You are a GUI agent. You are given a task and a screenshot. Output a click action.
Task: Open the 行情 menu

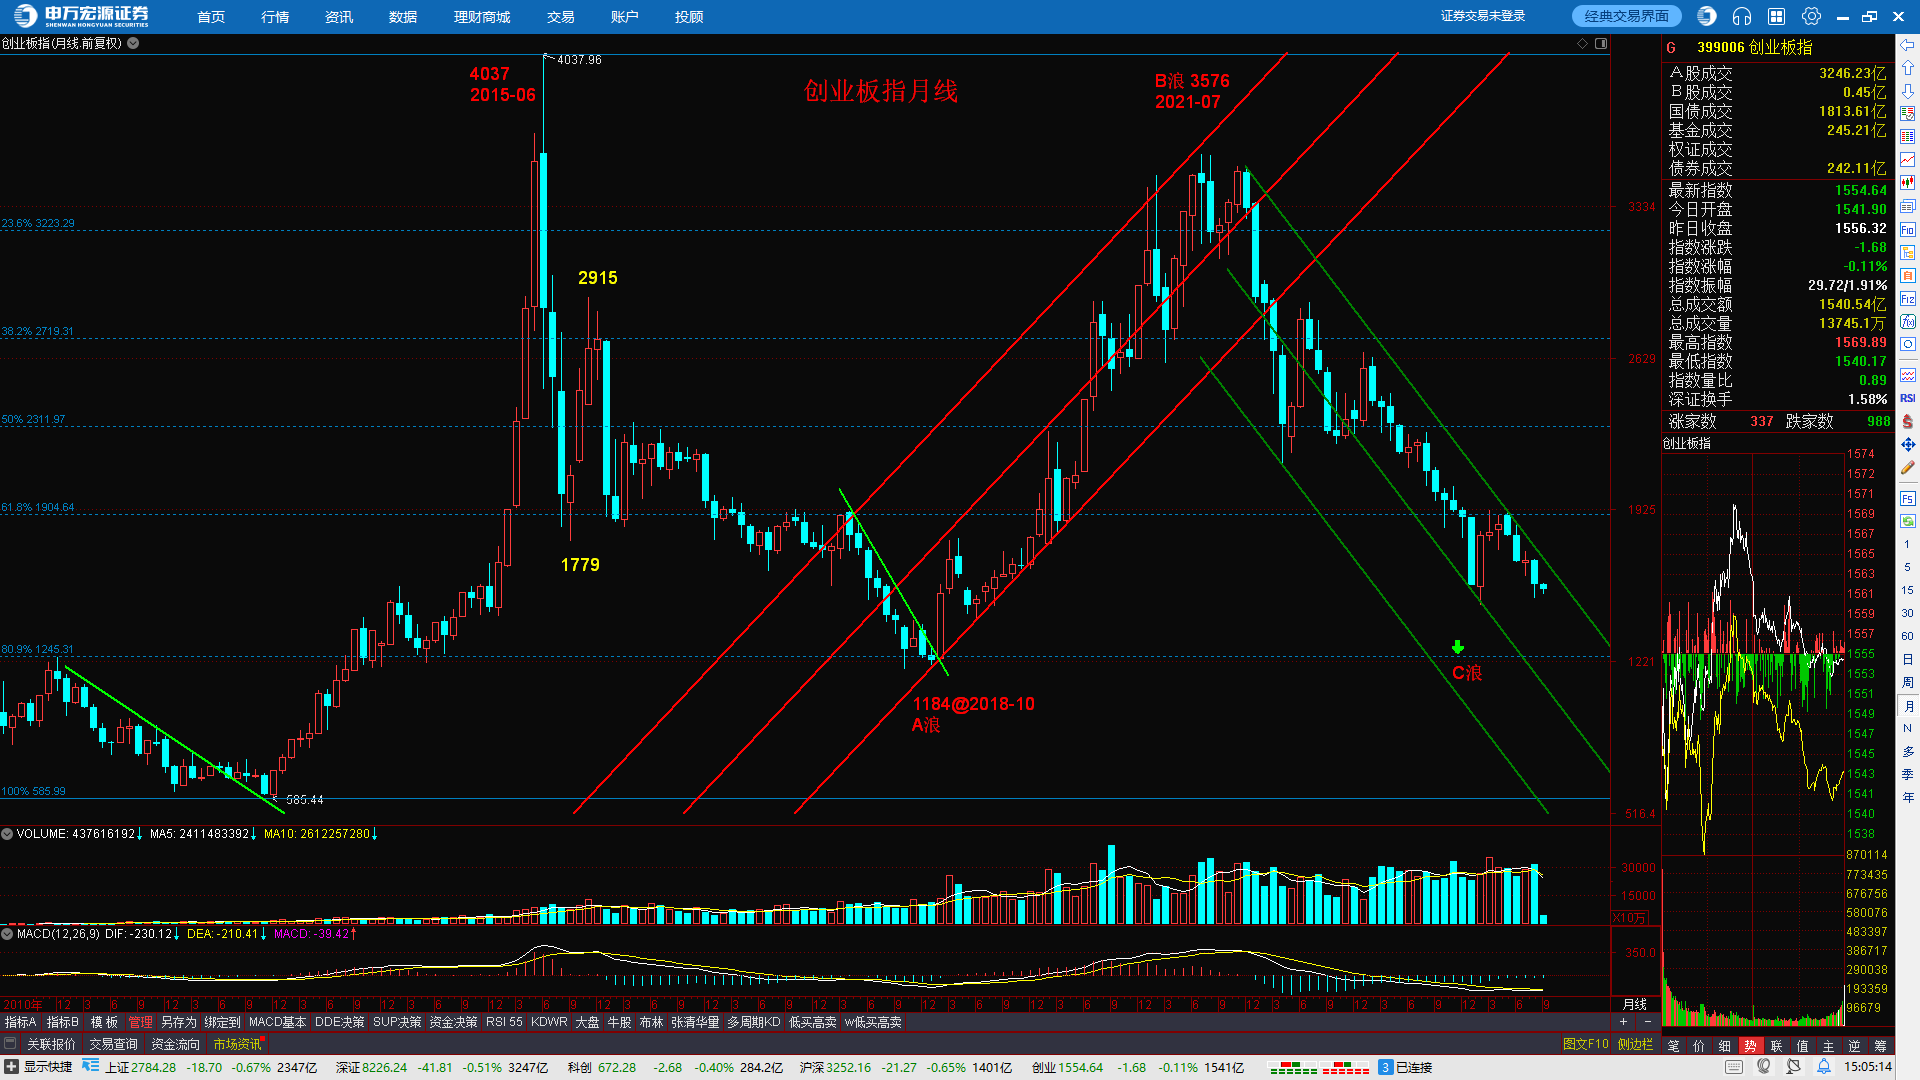click(275, 17)
